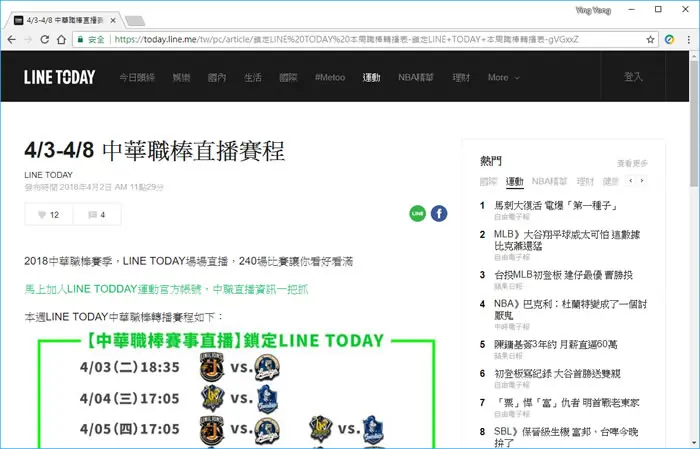The image size is (700, 449).
Task: Open Chrome three-dot menu
Action: coord(689,39)
